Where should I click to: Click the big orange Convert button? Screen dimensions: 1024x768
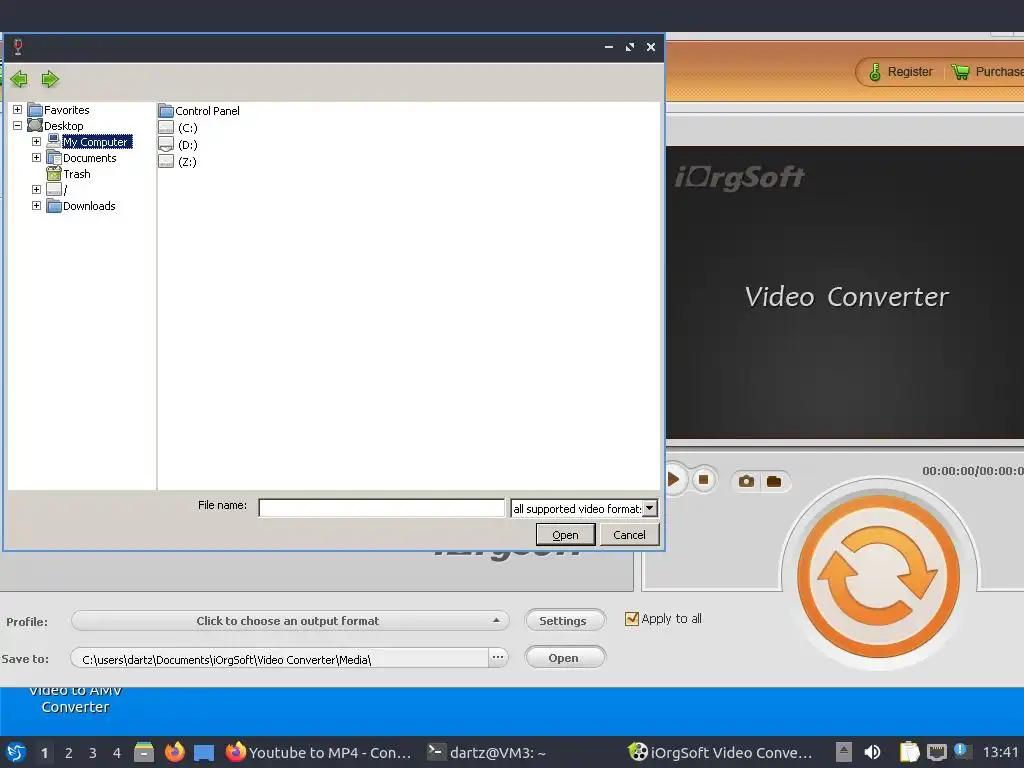tap(879, 576)
